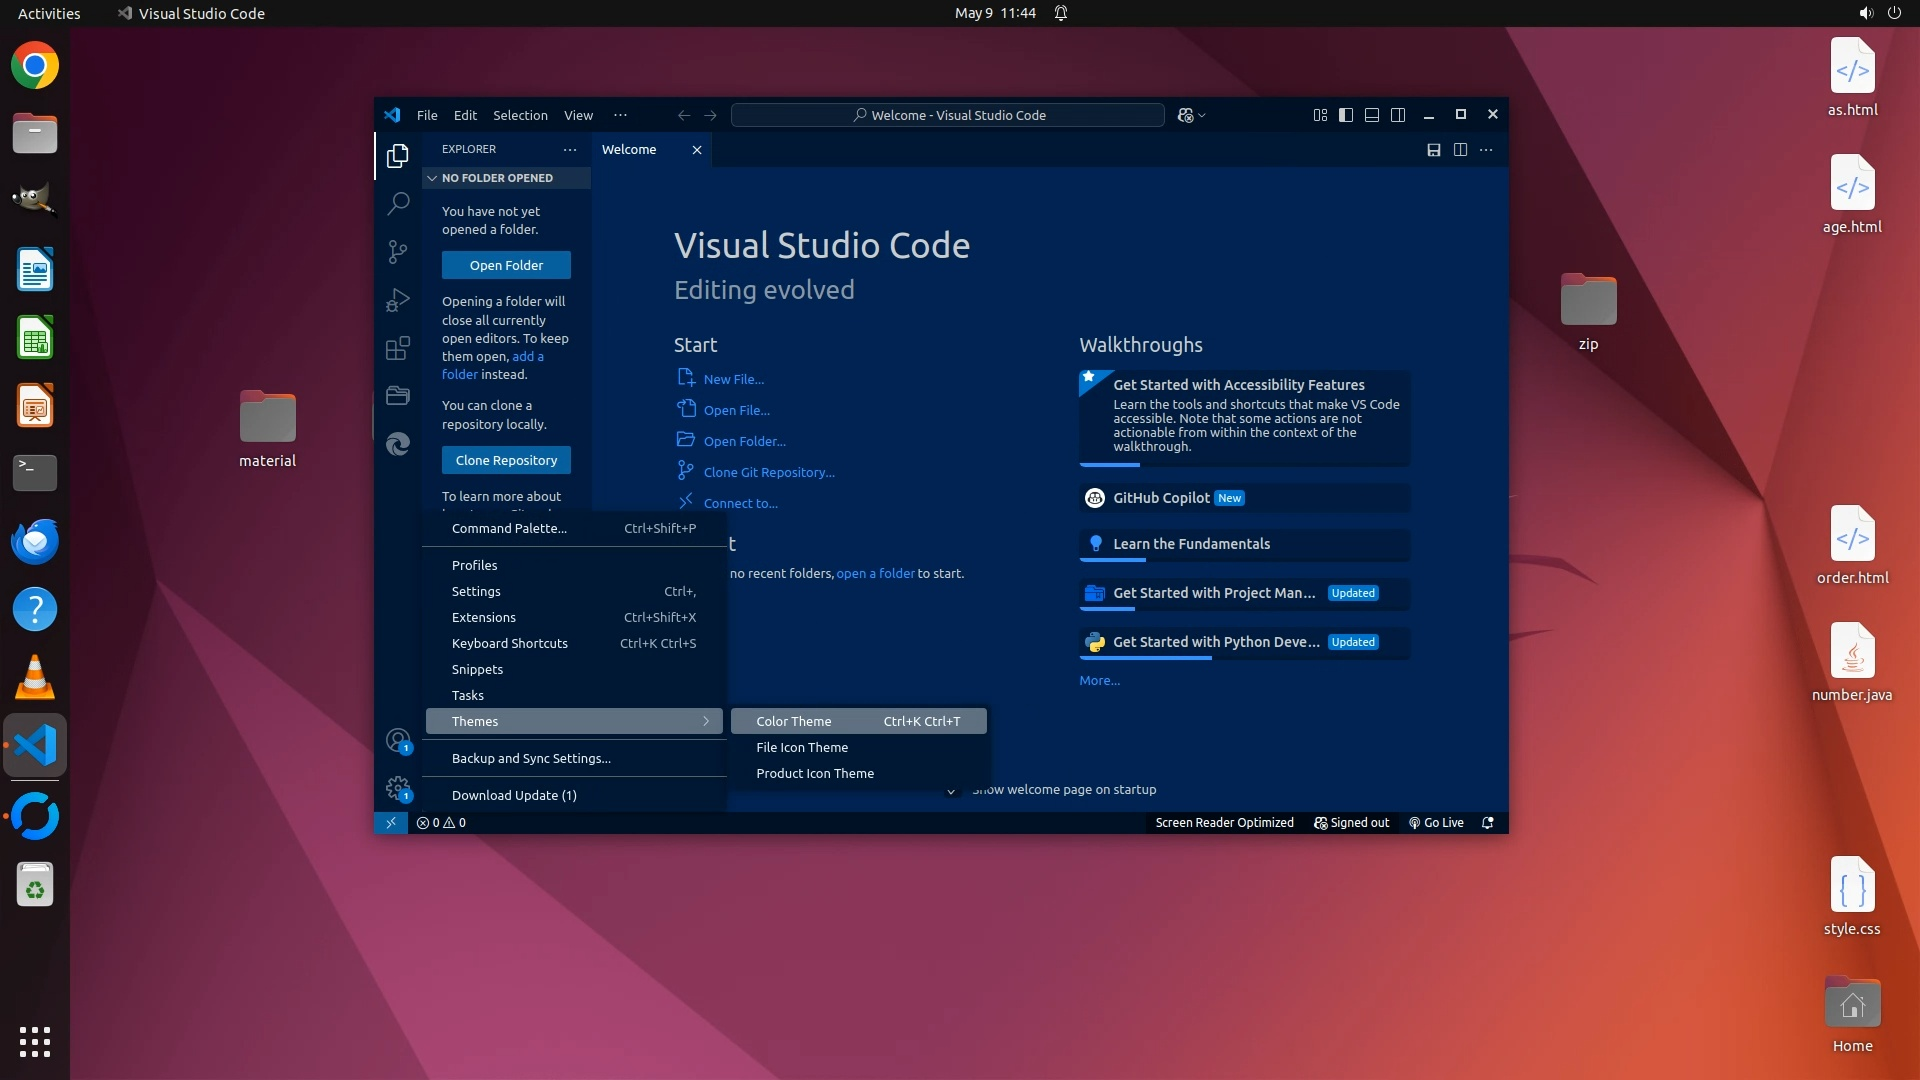Viewport: 1920px width, 1080px height.
Task: Toggle the primary side bar layout button
Action: [x=1346, y=115]
